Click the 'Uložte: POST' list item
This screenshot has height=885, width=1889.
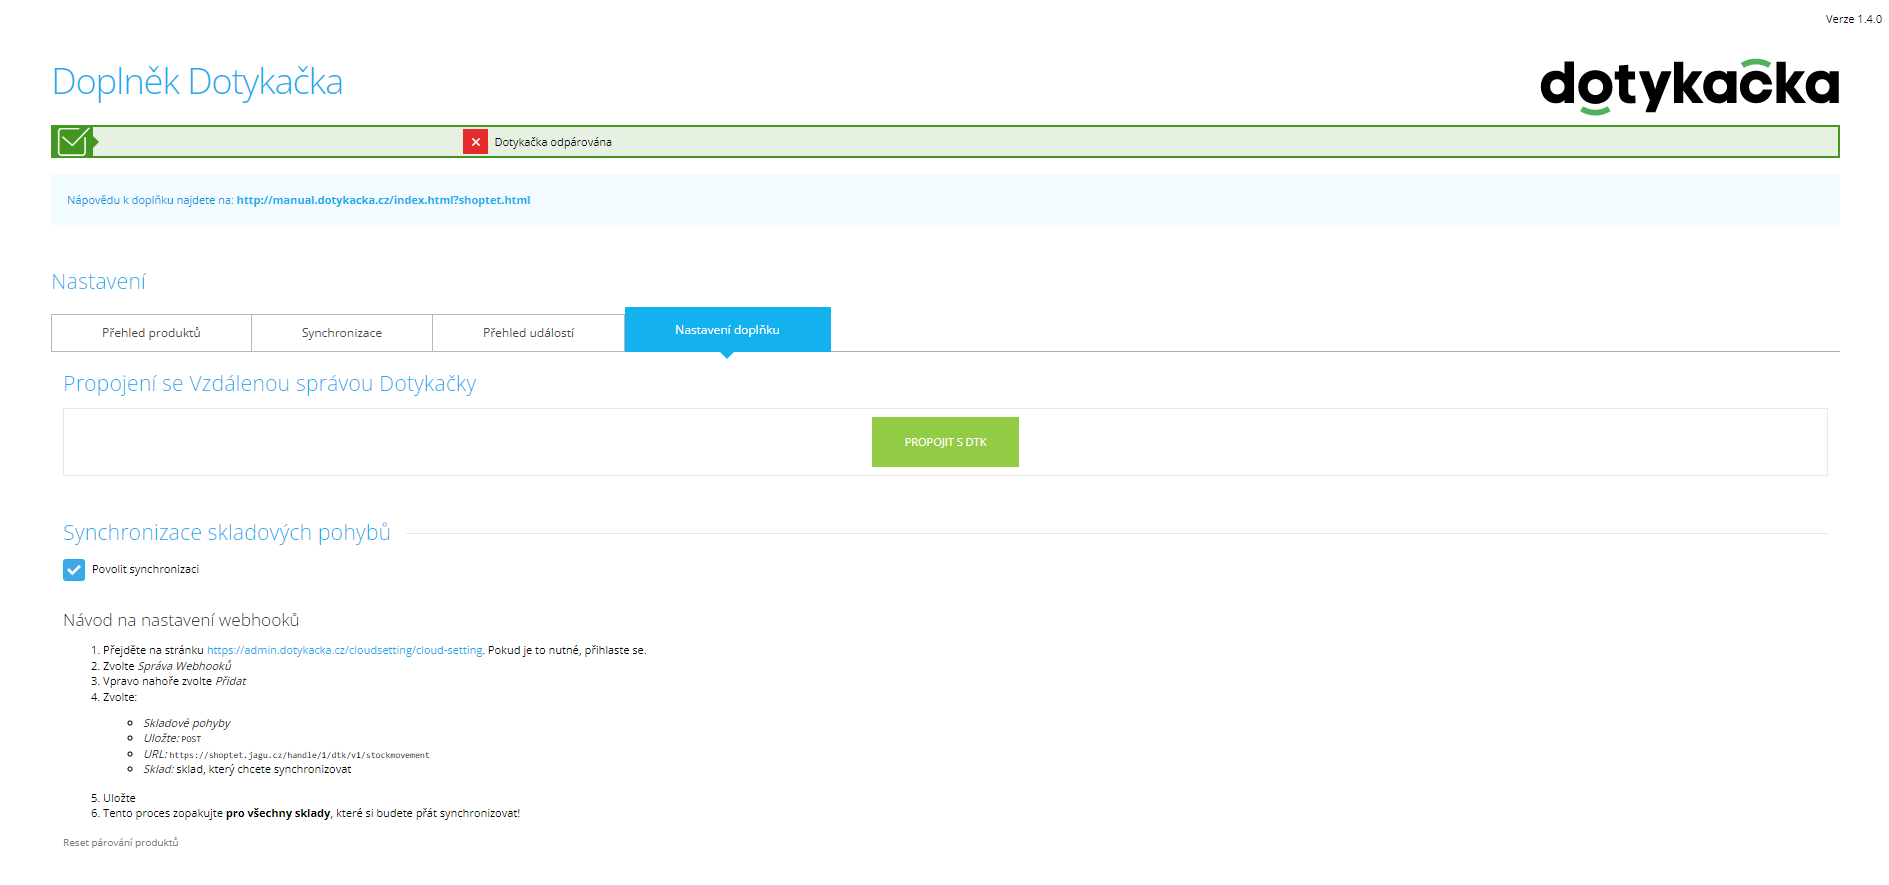coord(172,738)
